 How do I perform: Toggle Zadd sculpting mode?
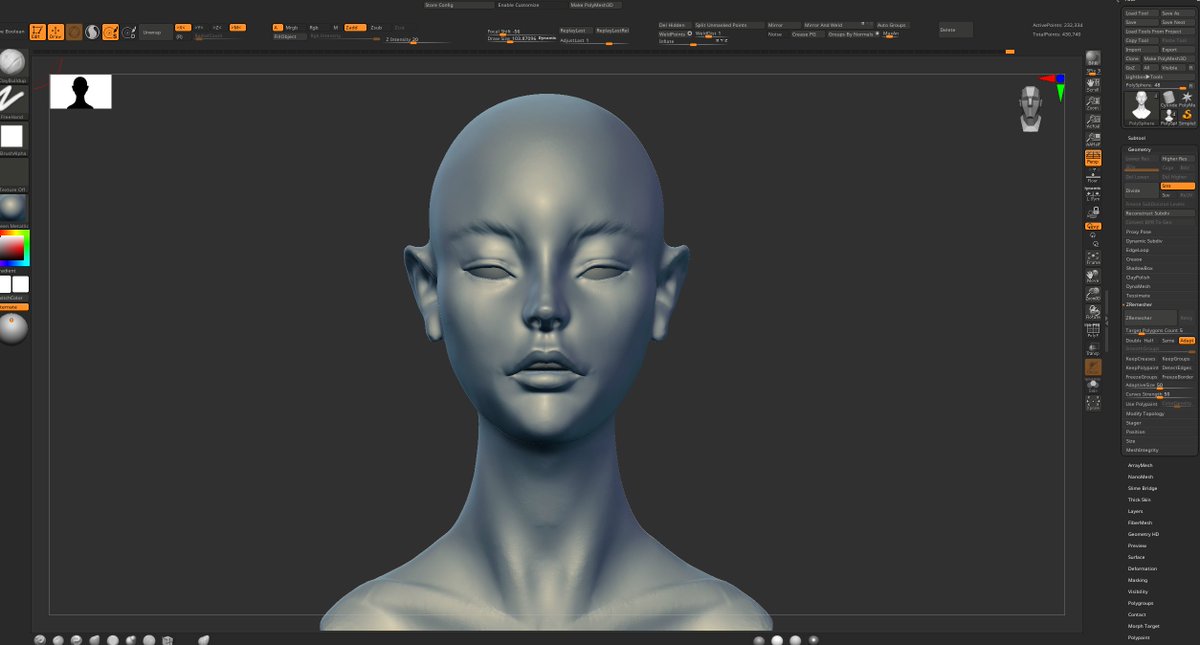[354, 27]
